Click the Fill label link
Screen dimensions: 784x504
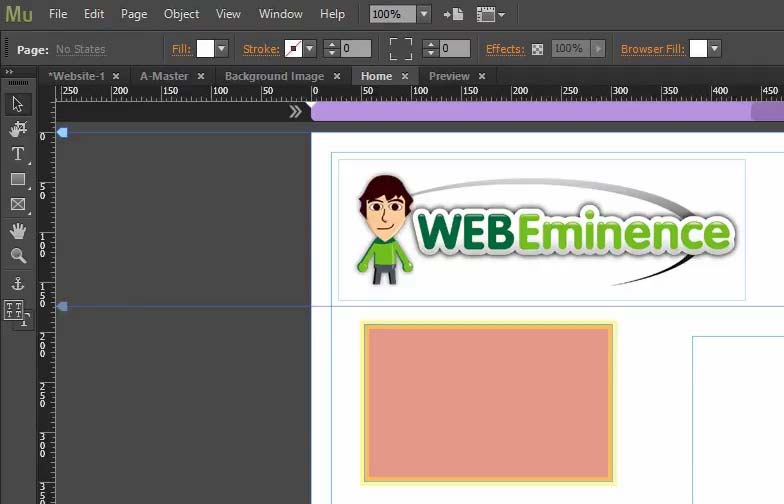click(182, 49)
